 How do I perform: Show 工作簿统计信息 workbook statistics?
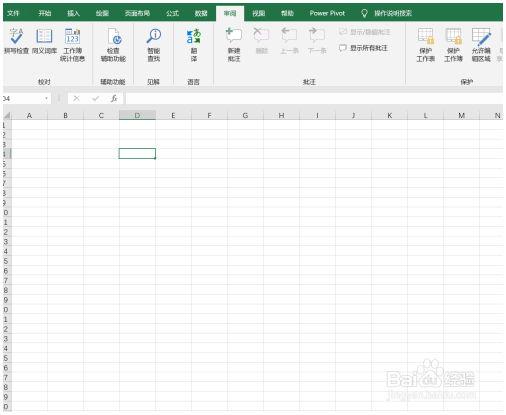coord(72,45)
